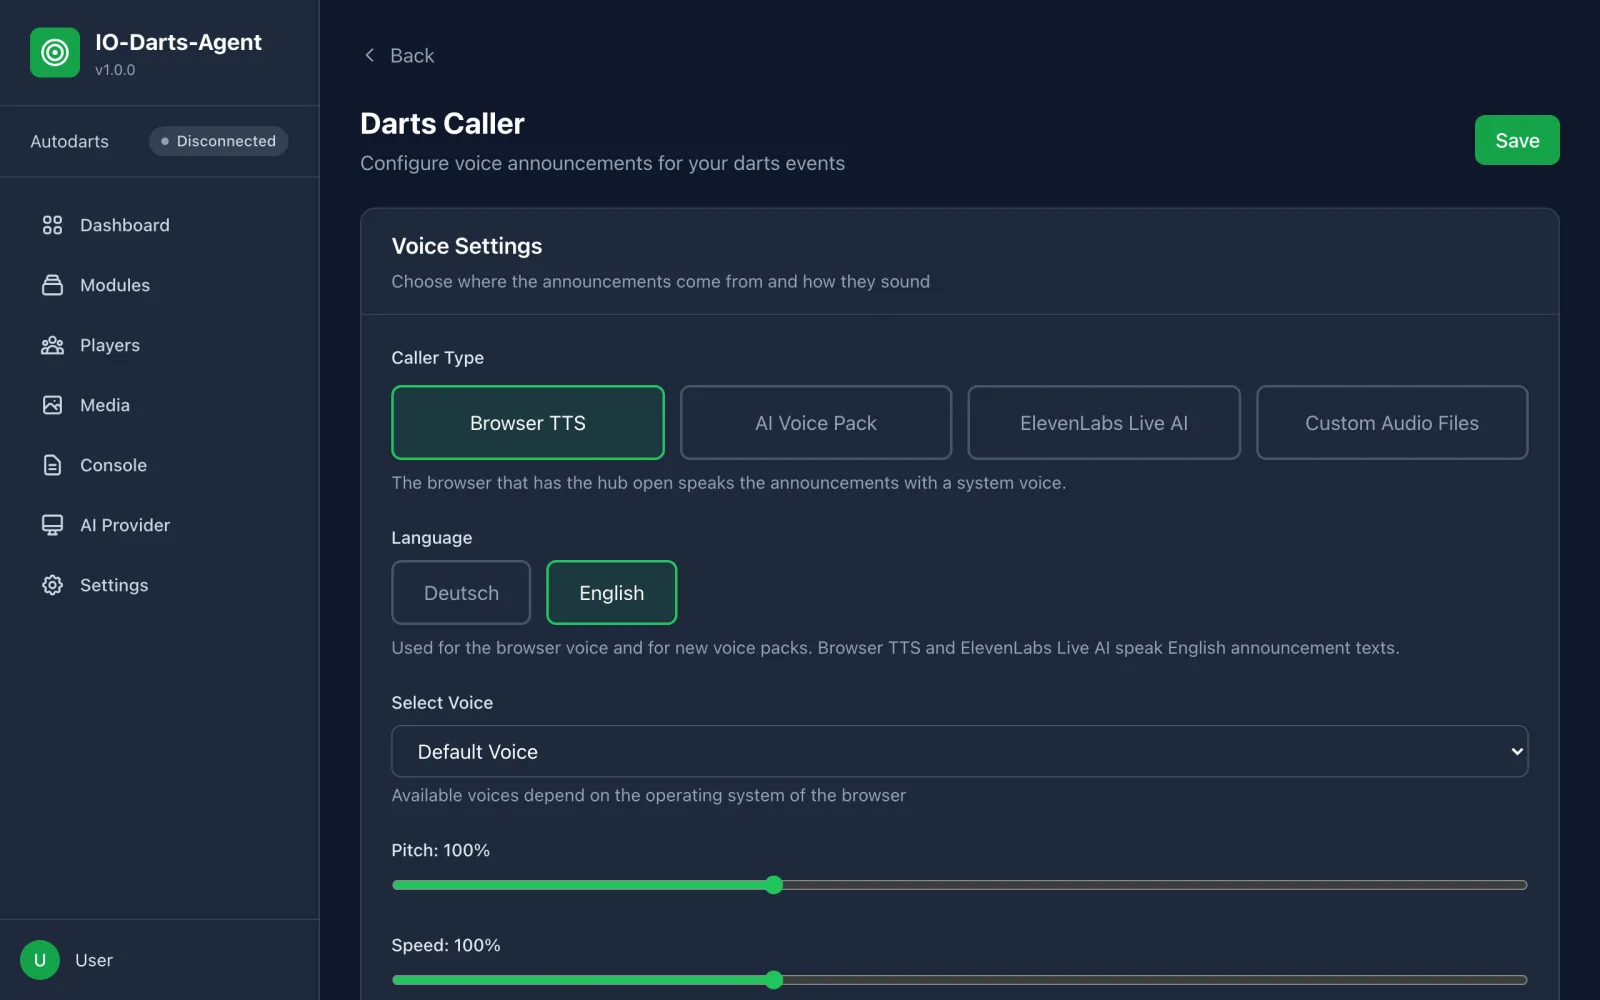Open the Settings page
1600x1000 pixels.
click(x=160, y=585)
